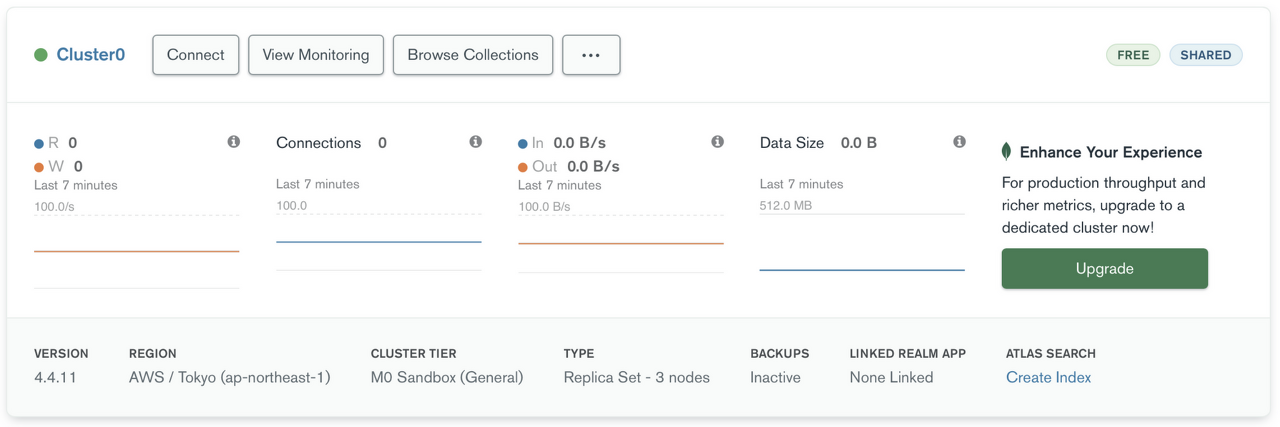Viewport: 1280px width, 427px height.
Task: Click the info icon beside Data Size
Action: click(959, 142)
